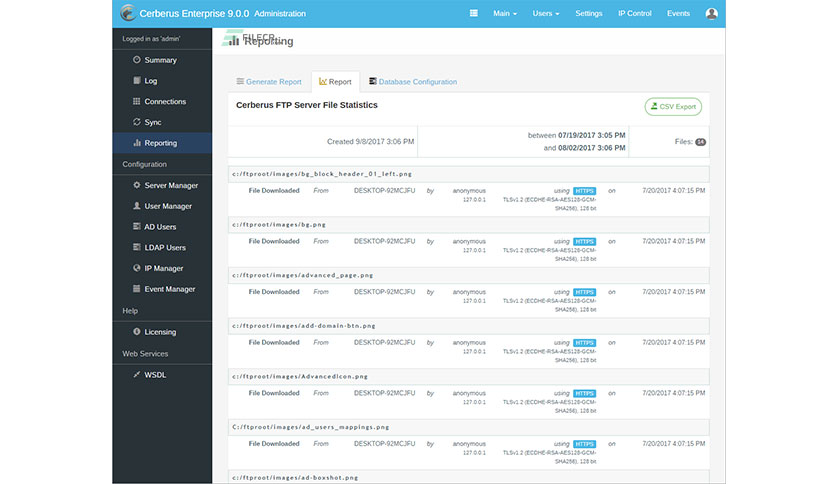Click HTTPS badge under add-domain-btn.png entry
This screenshot has height=484, width=836.
(584, 343)
